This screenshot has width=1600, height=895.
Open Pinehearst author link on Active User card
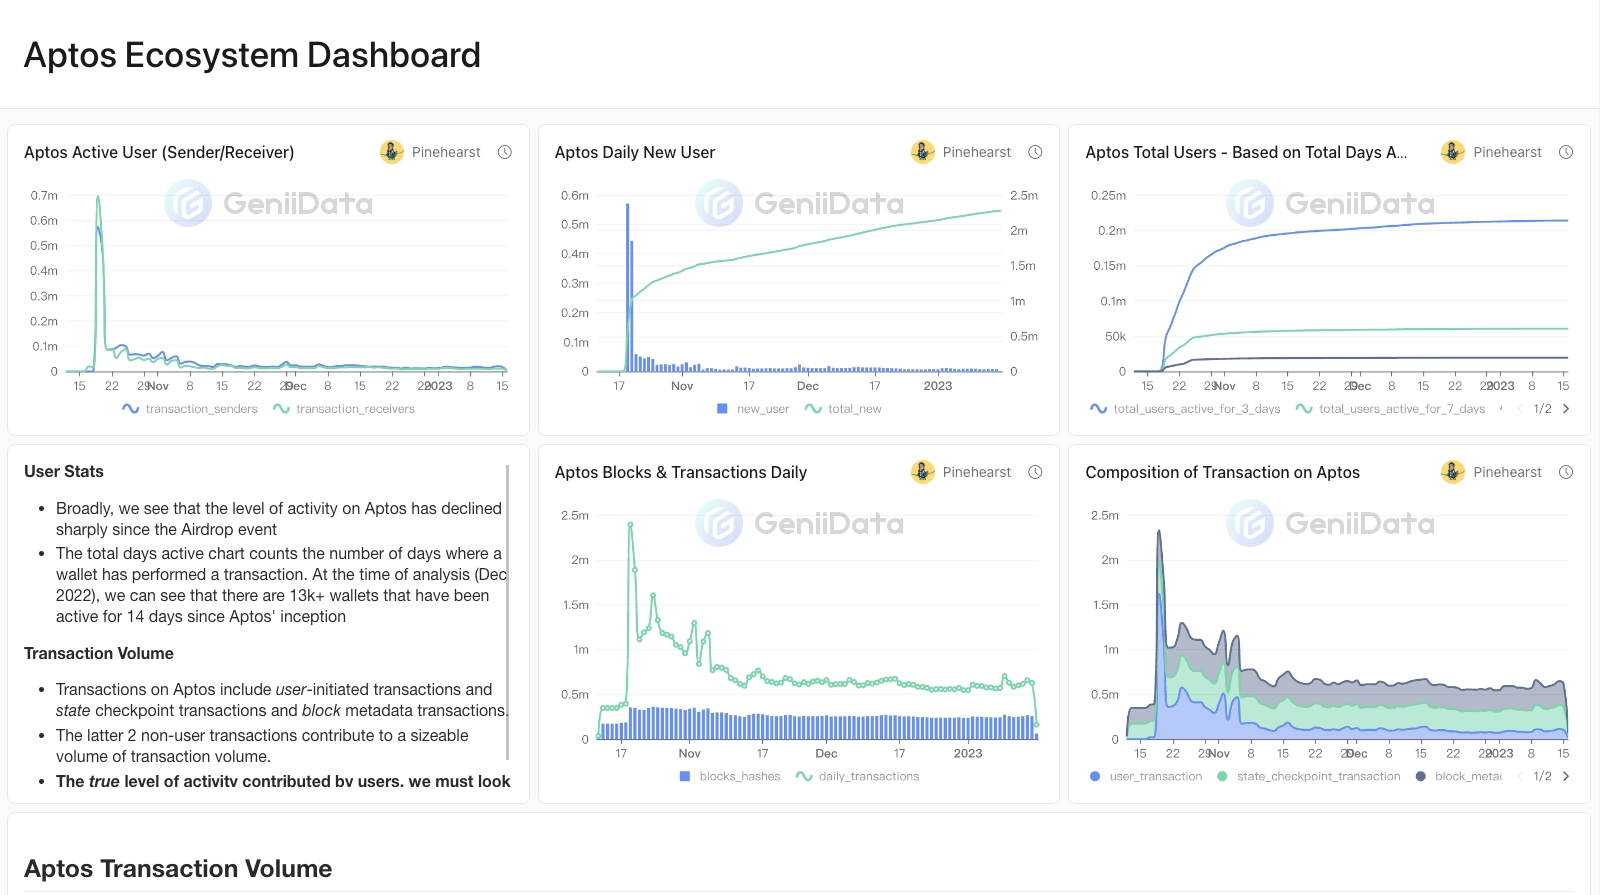tap(446, 152)
